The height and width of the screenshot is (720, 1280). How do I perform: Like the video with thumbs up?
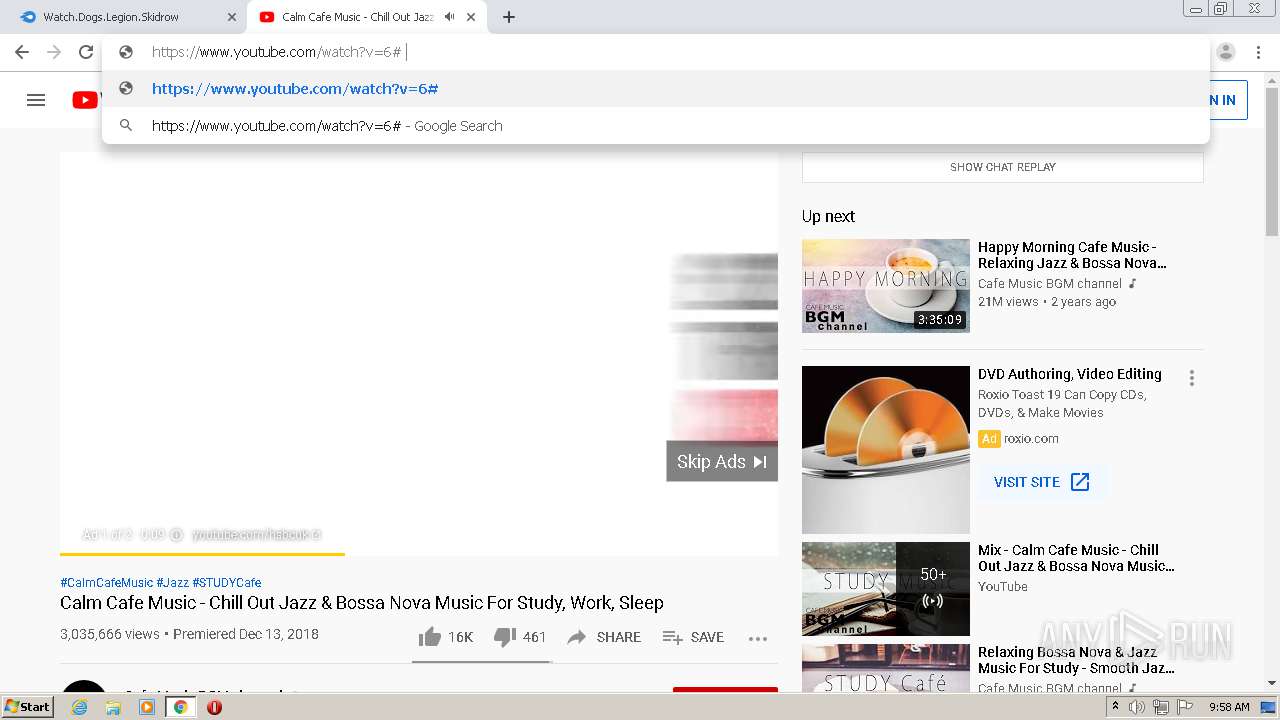(x=430, y=637)
